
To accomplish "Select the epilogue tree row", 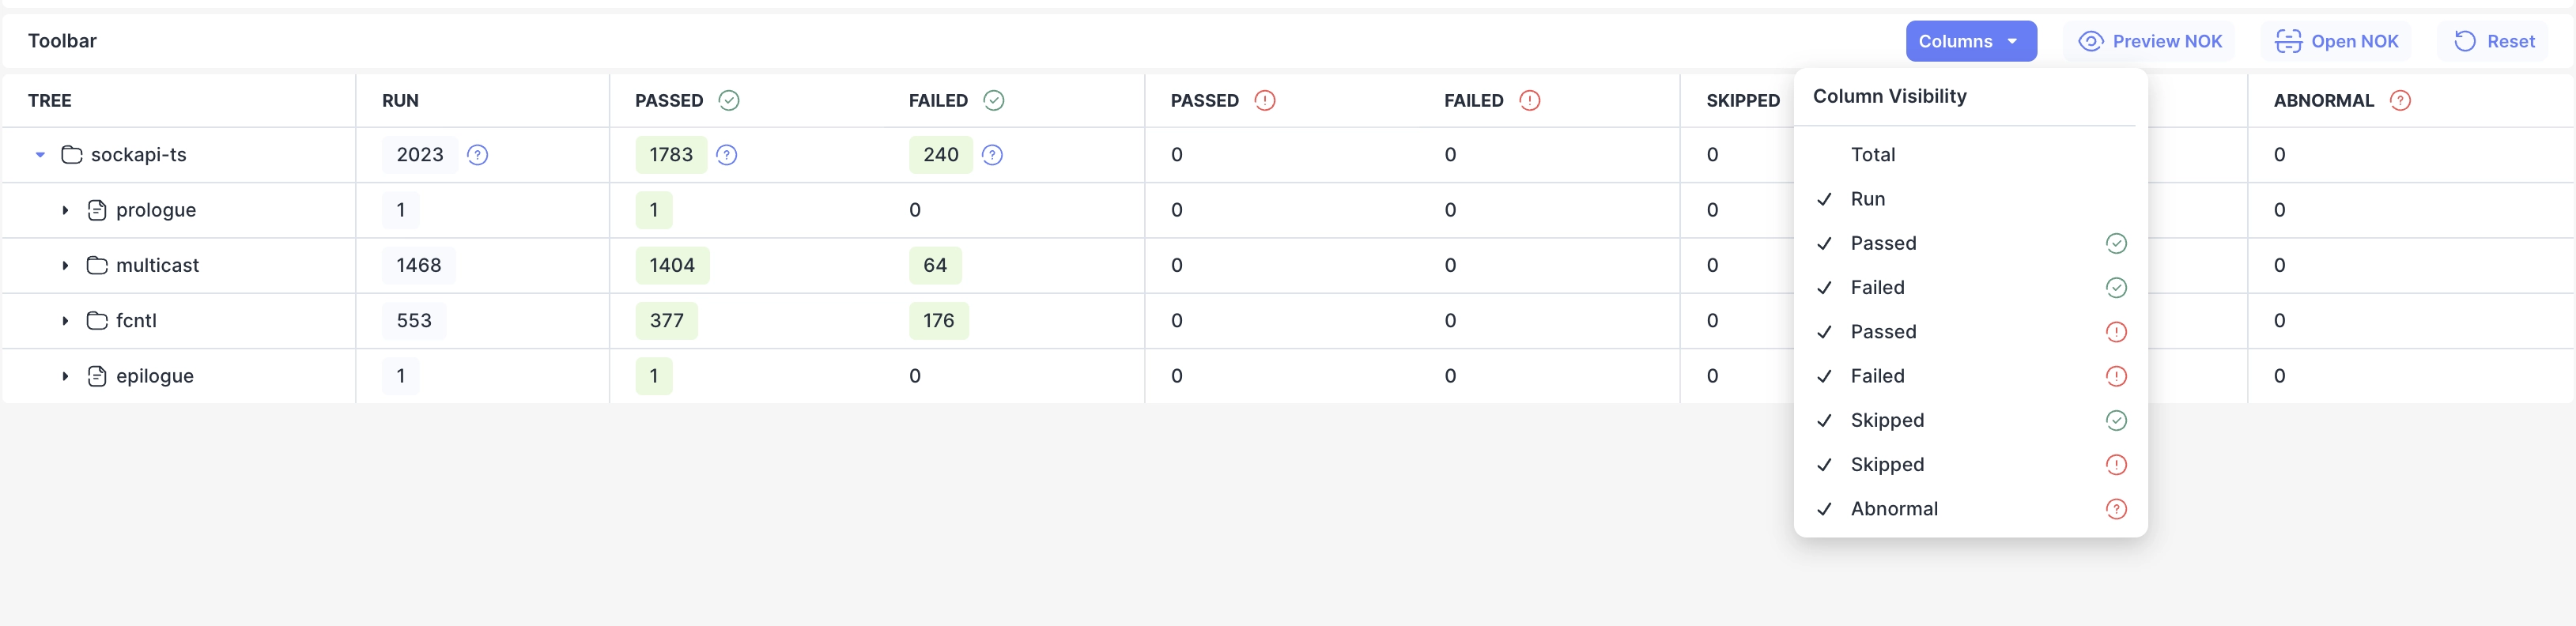I will [155, 376].
